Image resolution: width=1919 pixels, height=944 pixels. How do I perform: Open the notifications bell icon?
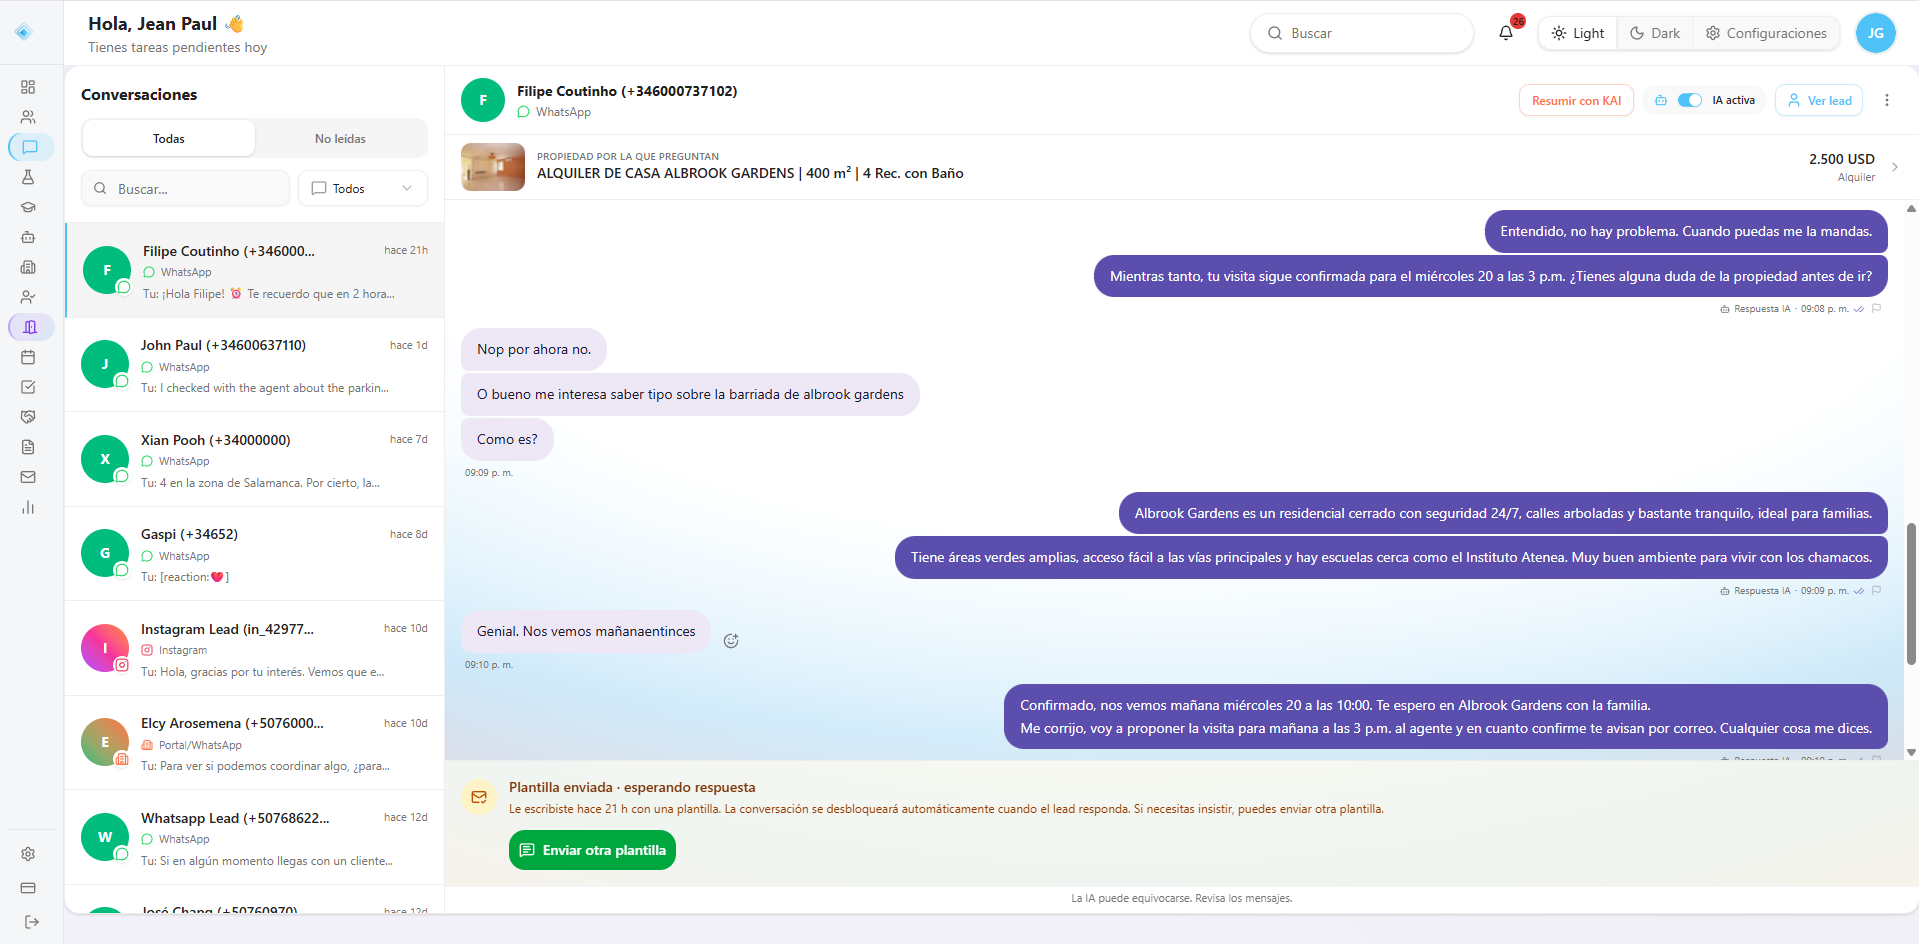[x=1506, y=33]
